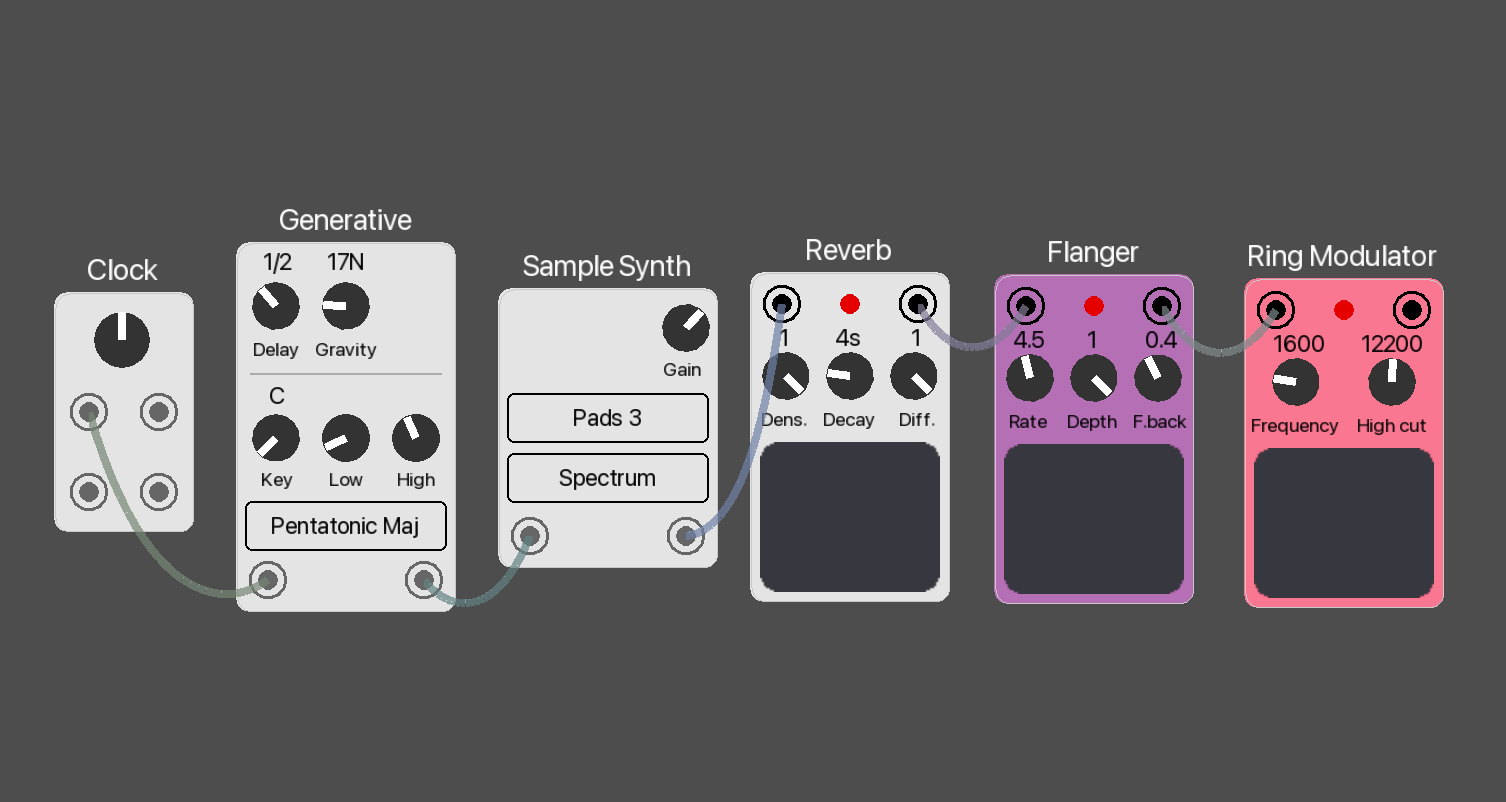Click the Ring Modulator Frequency knob
1506x802 pixels.
[x=1295, y=382]
